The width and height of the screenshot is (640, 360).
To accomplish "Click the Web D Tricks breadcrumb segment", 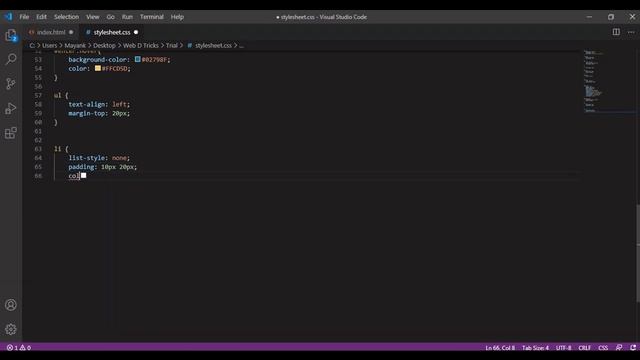I will 141,45.
